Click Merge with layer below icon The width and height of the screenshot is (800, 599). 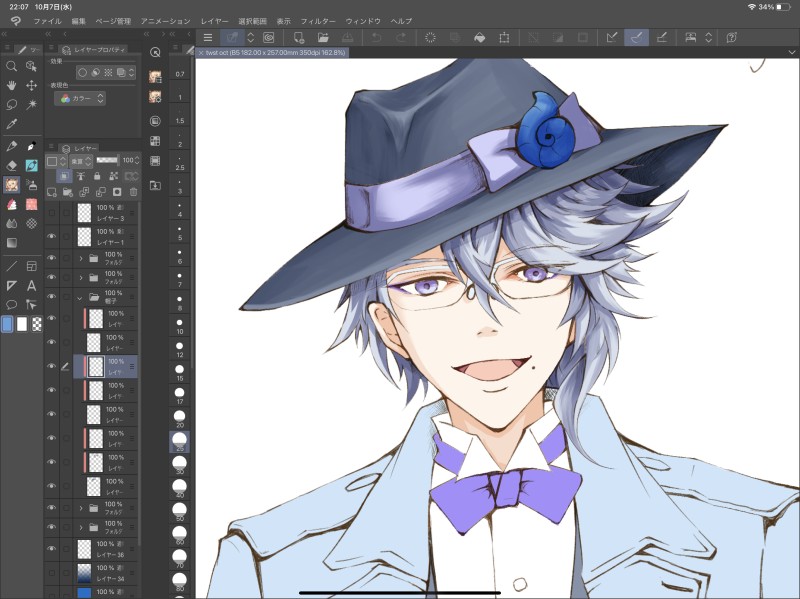tap(101, 192)
